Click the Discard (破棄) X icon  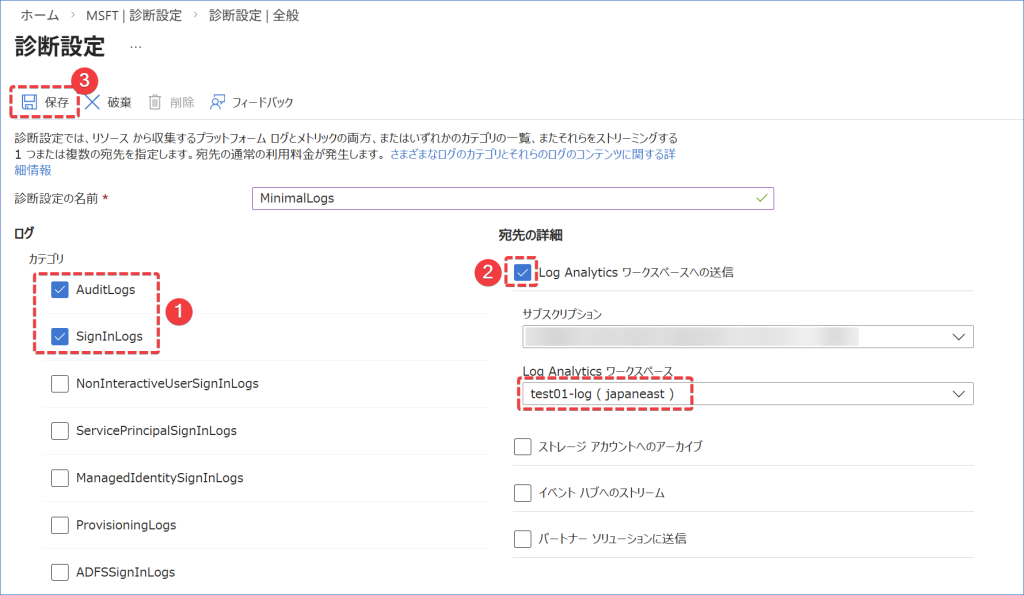pos(93,102)
